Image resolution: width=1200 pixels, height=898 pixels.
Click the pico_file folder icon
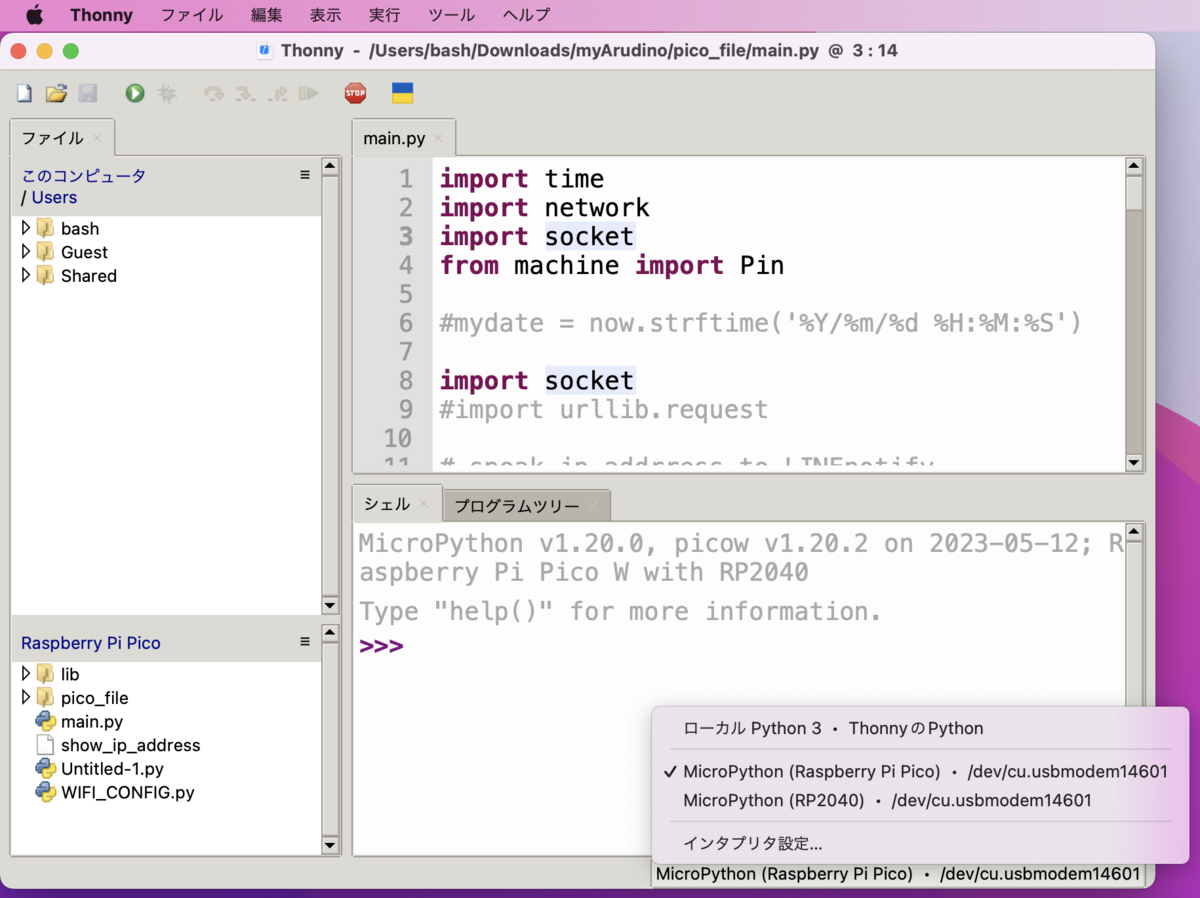pyautogui.click(x=45, y=697)
